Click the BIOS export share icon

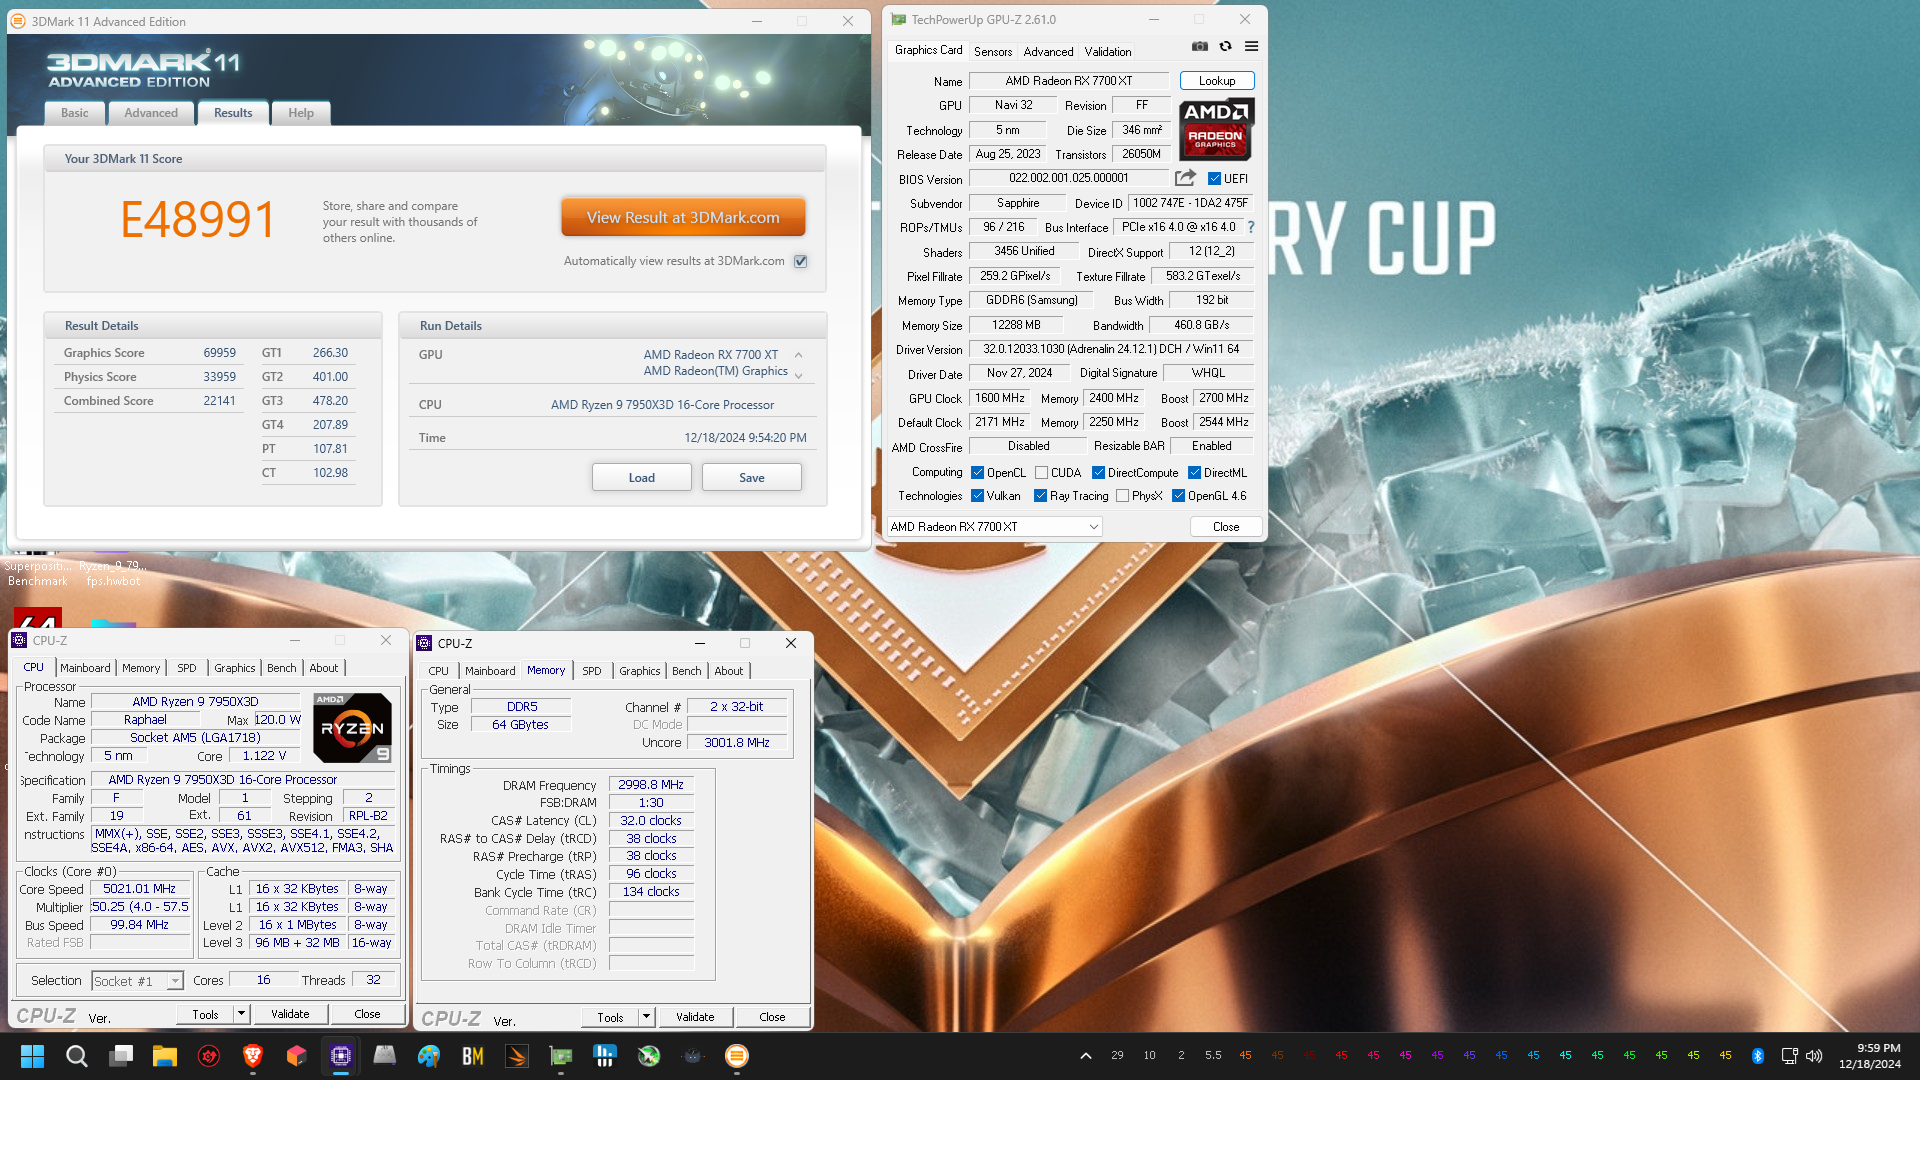tap(1185, 178)
